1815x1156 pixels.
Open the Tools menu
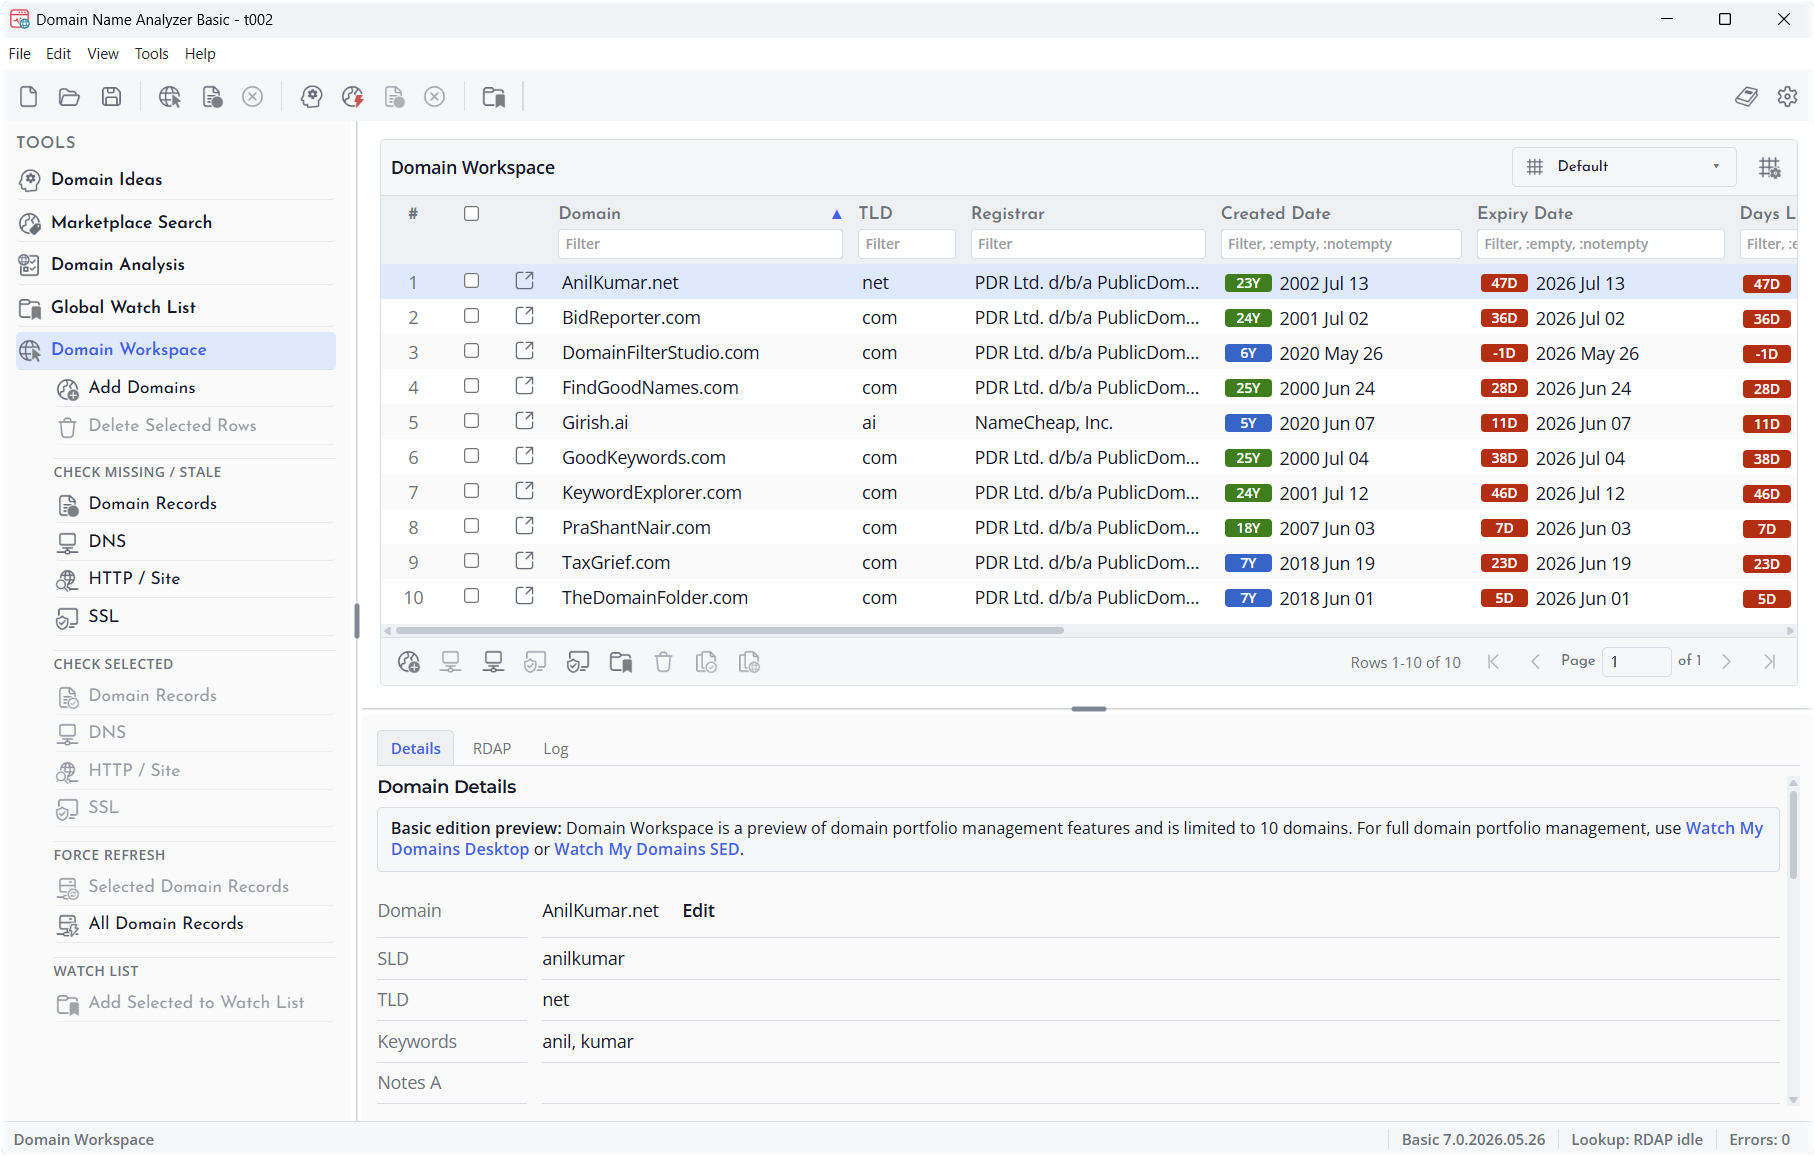tap(152, 54)
